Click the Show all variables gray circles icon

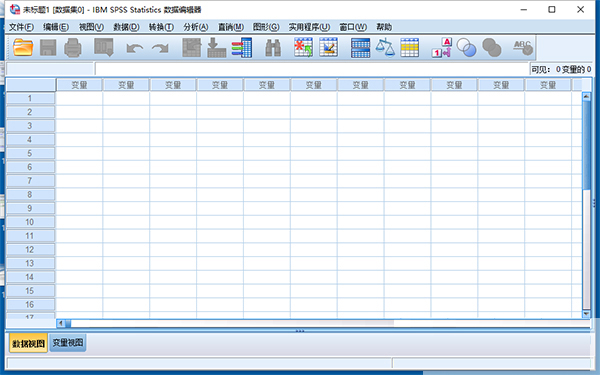click(492, 48)
